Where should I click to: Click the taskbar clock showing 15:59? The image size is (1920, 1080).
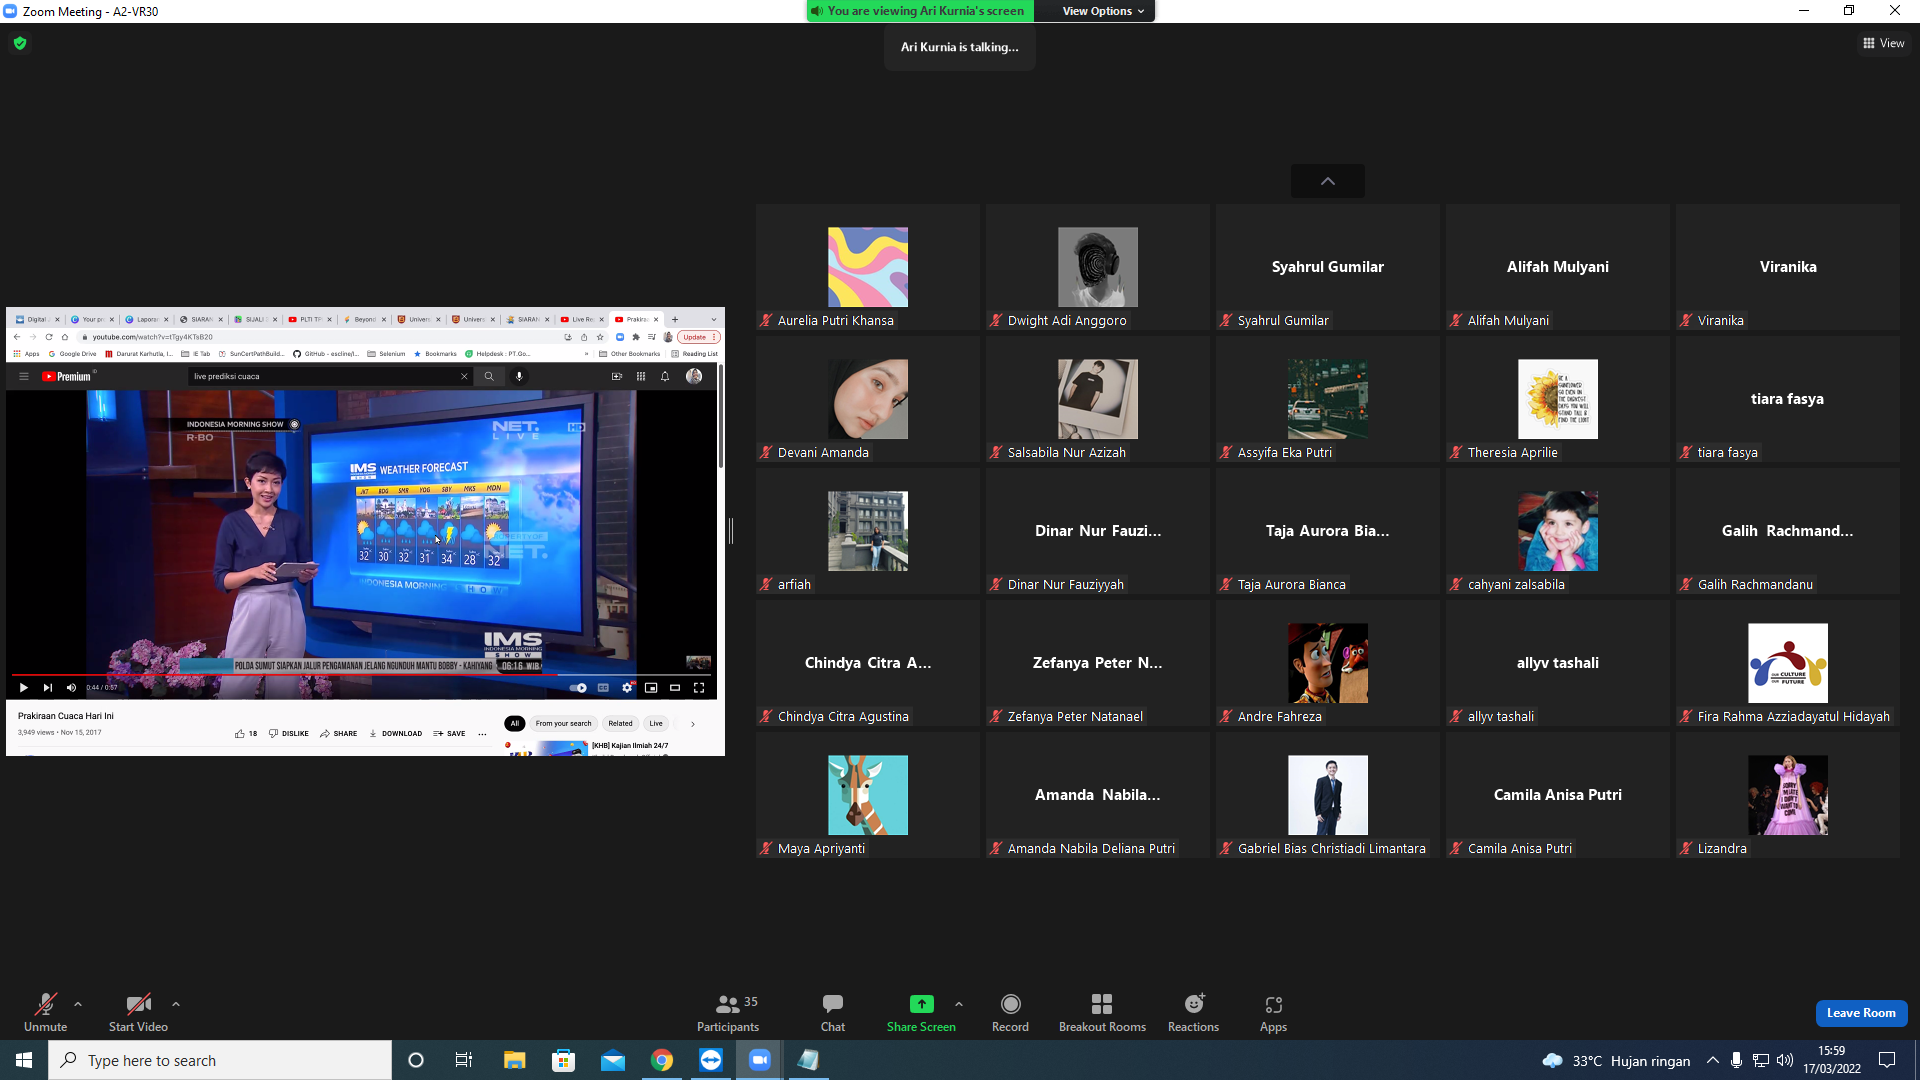(x=1832, y=1060)
